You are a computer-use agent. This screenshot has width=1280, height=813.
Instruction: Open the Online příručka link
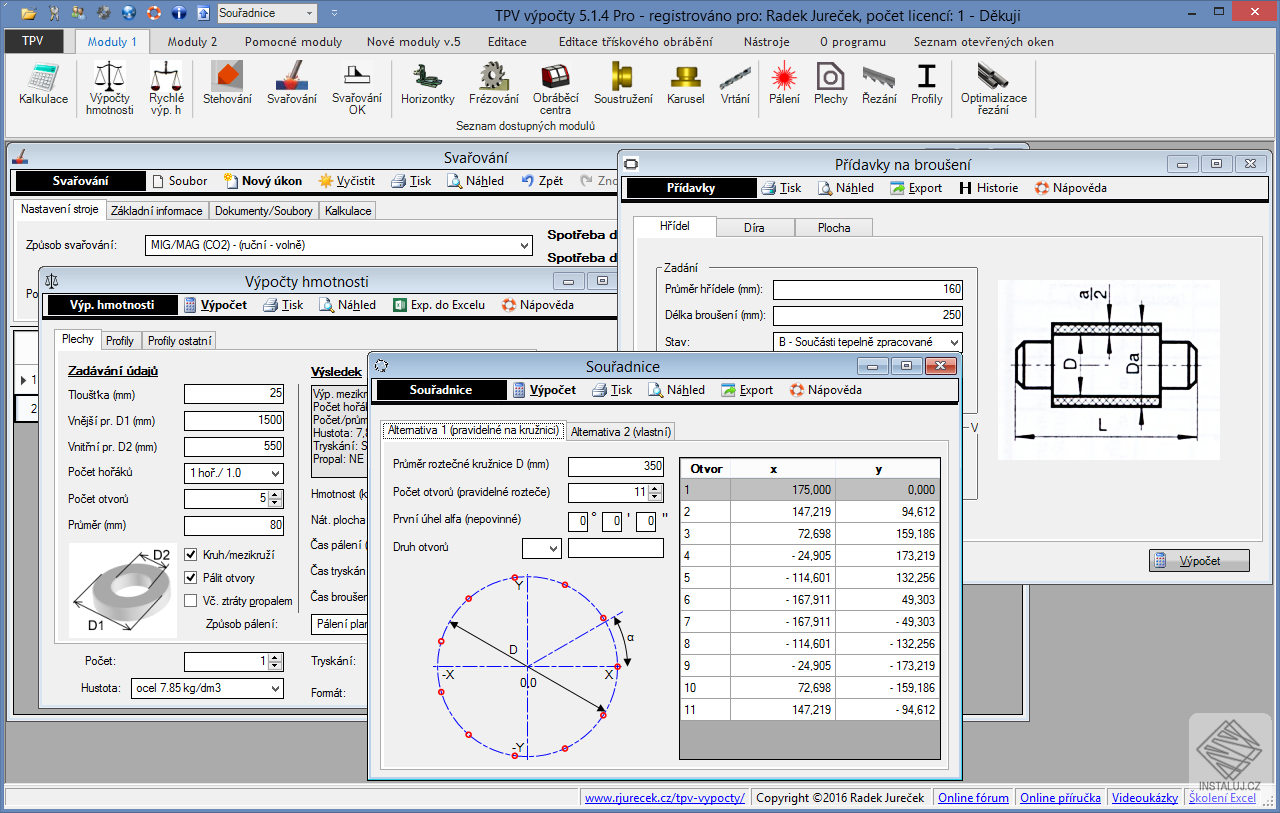click(1060, 797)
